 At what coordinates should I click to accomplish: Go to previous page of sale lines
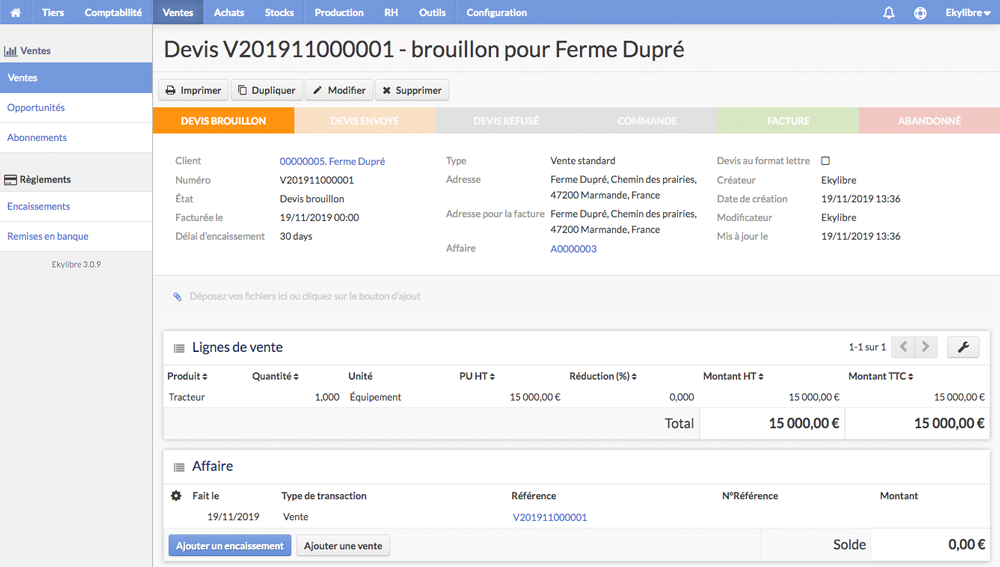point(903,347)
